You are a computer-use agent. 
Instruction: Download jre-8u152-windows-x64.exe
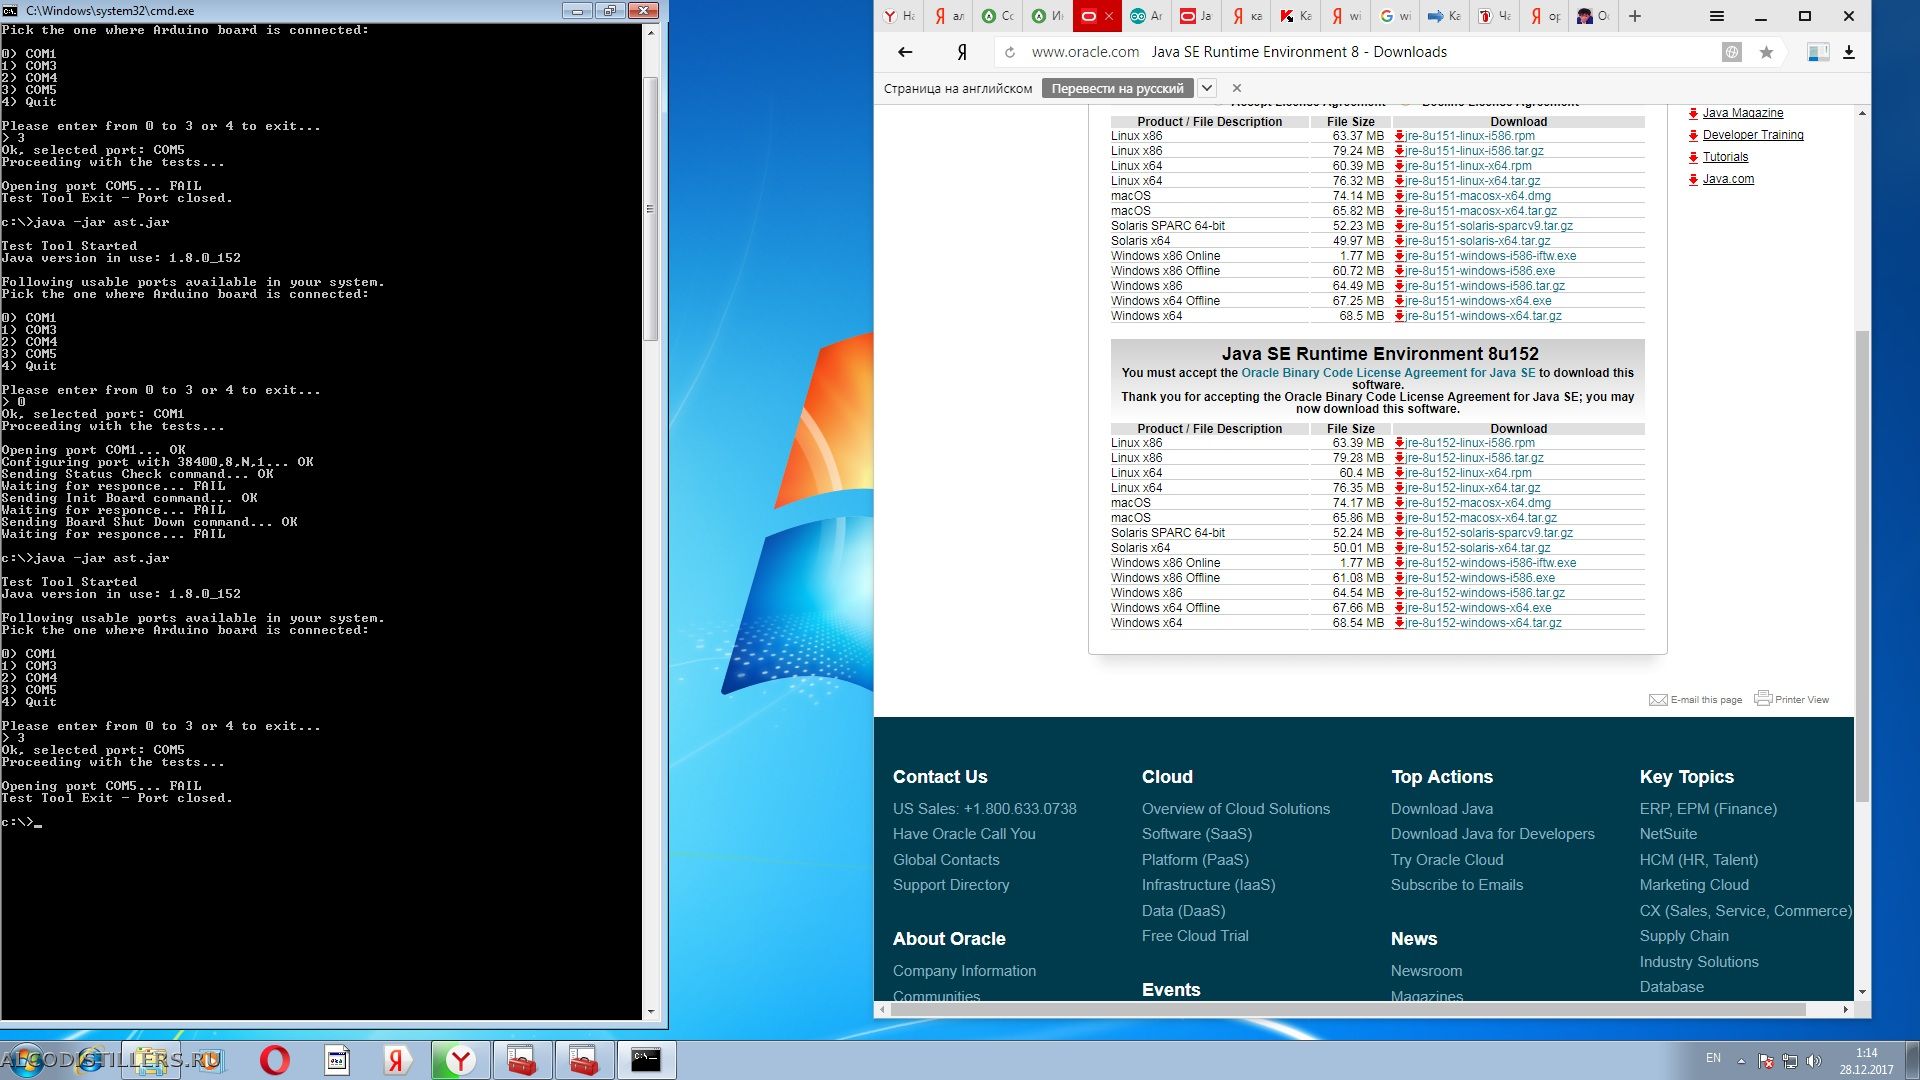point(1478,608)
